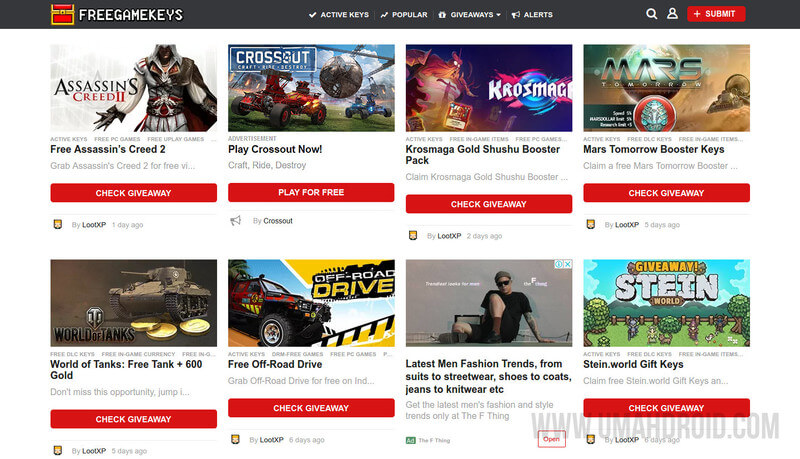Click Check Giveaway for Assassin's Creed 2

coord(133,193)
